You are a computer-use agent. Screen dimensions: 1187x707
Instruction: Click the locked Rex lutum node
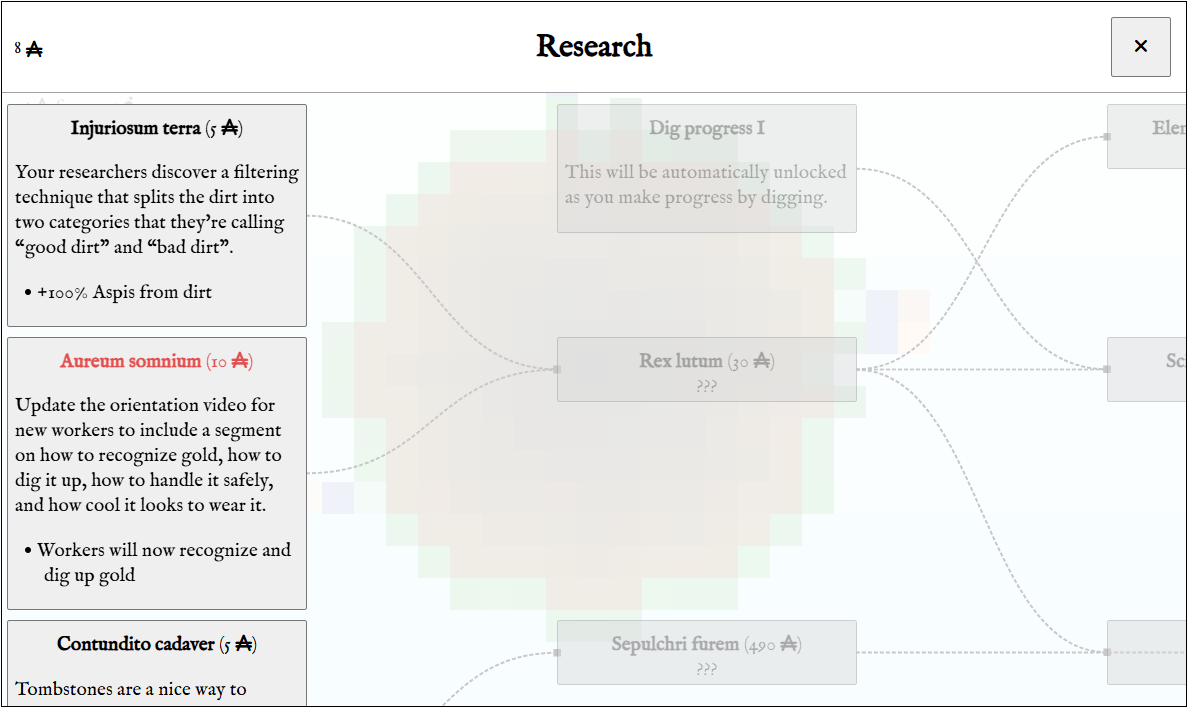coord(706,369)
